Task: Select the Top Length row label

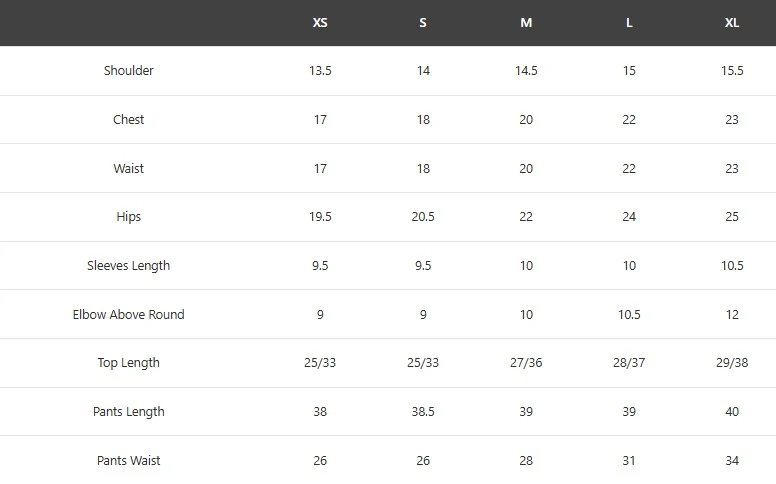Action: (129, 363)
